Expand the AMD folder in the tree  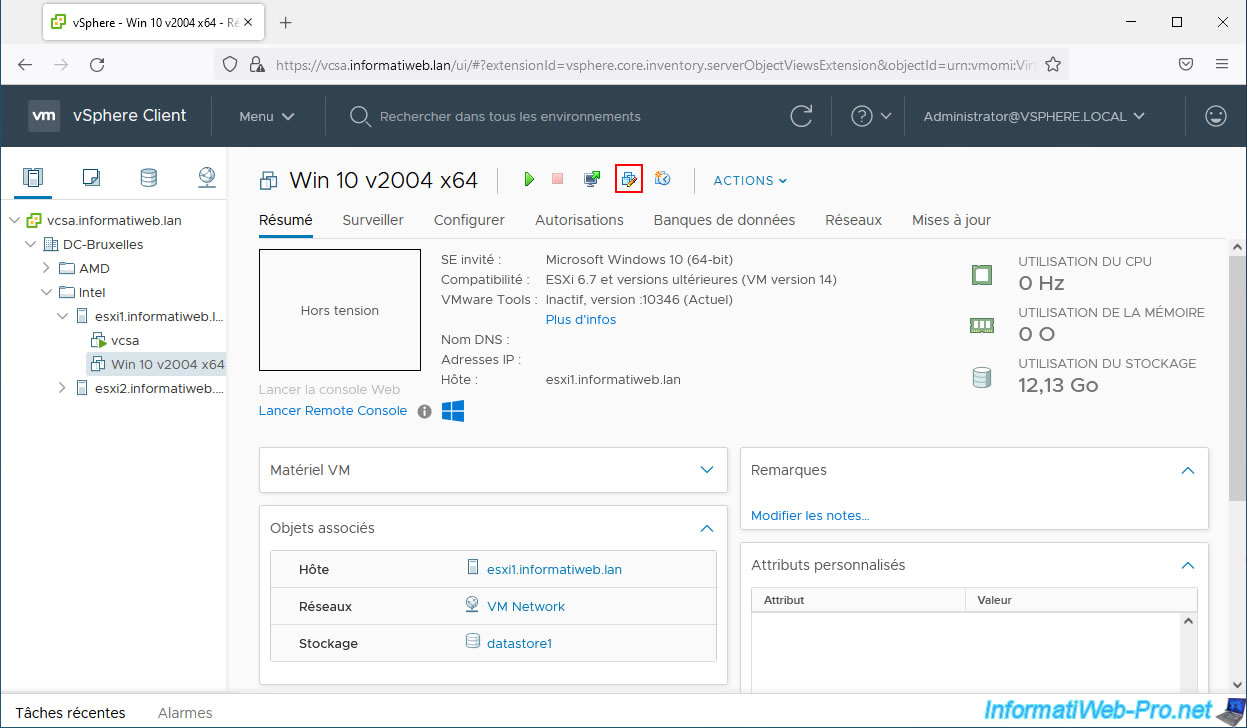46,268
